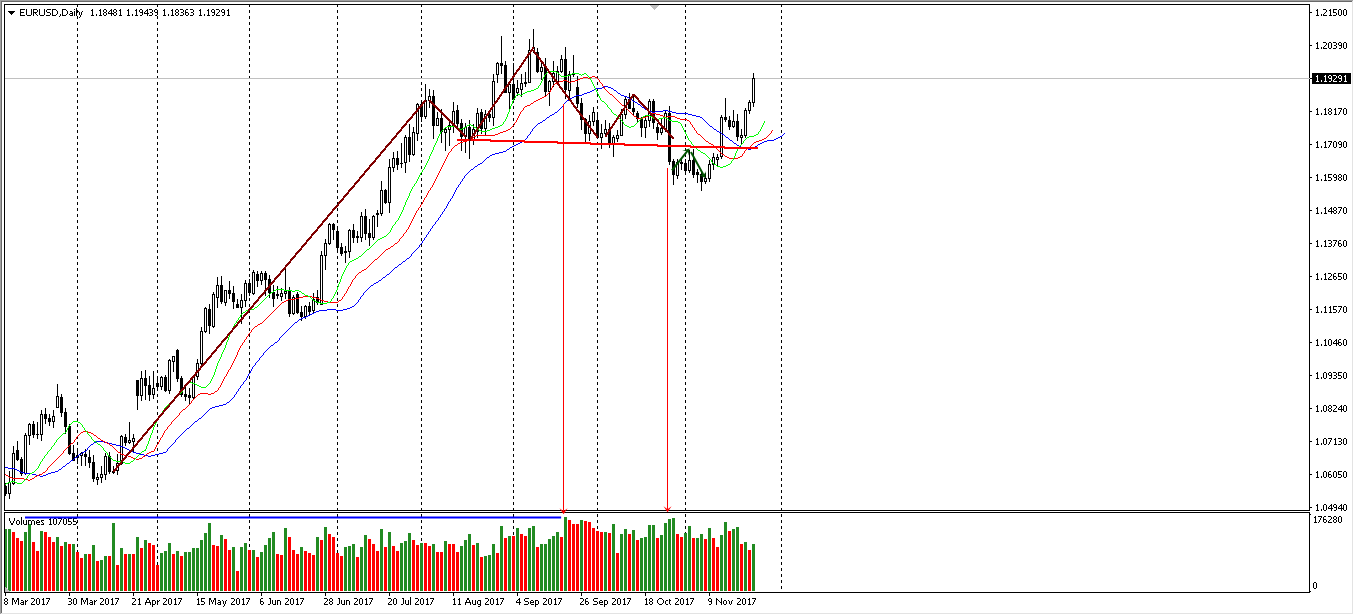1354x615 pixels.
Task: Click the EURUSD,Daily symbol title text
Action: coord(50,13)
